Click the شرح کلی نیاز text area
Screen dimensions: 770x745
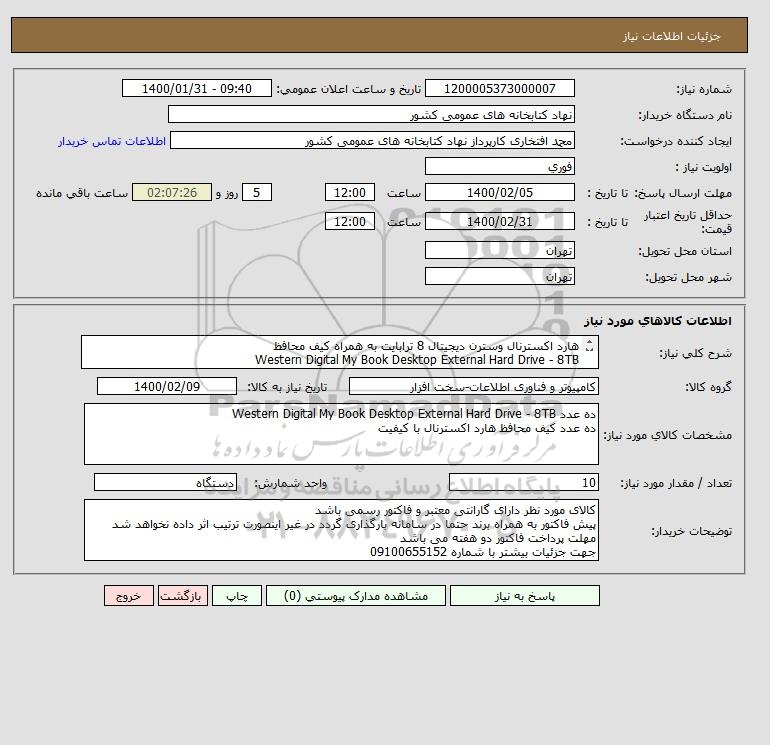[x=340, y=353]
